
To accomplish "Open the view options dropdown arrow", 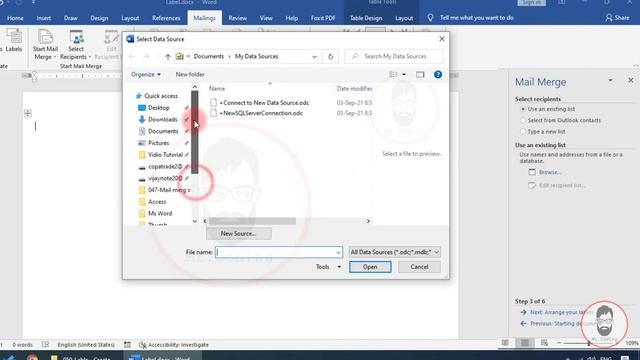I will pos(404,75).
